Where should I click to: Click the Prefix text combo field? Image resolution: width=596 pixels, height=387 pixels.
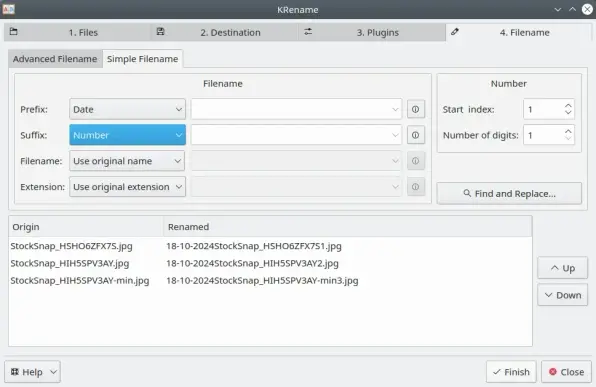tap(296, 109)
